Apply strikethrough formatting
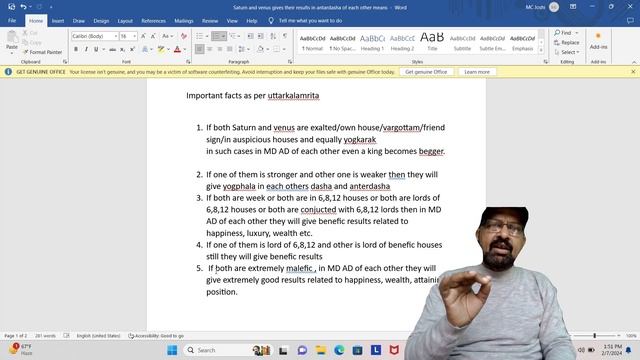Viewport: 640px width, 360px height. point(112,49)
